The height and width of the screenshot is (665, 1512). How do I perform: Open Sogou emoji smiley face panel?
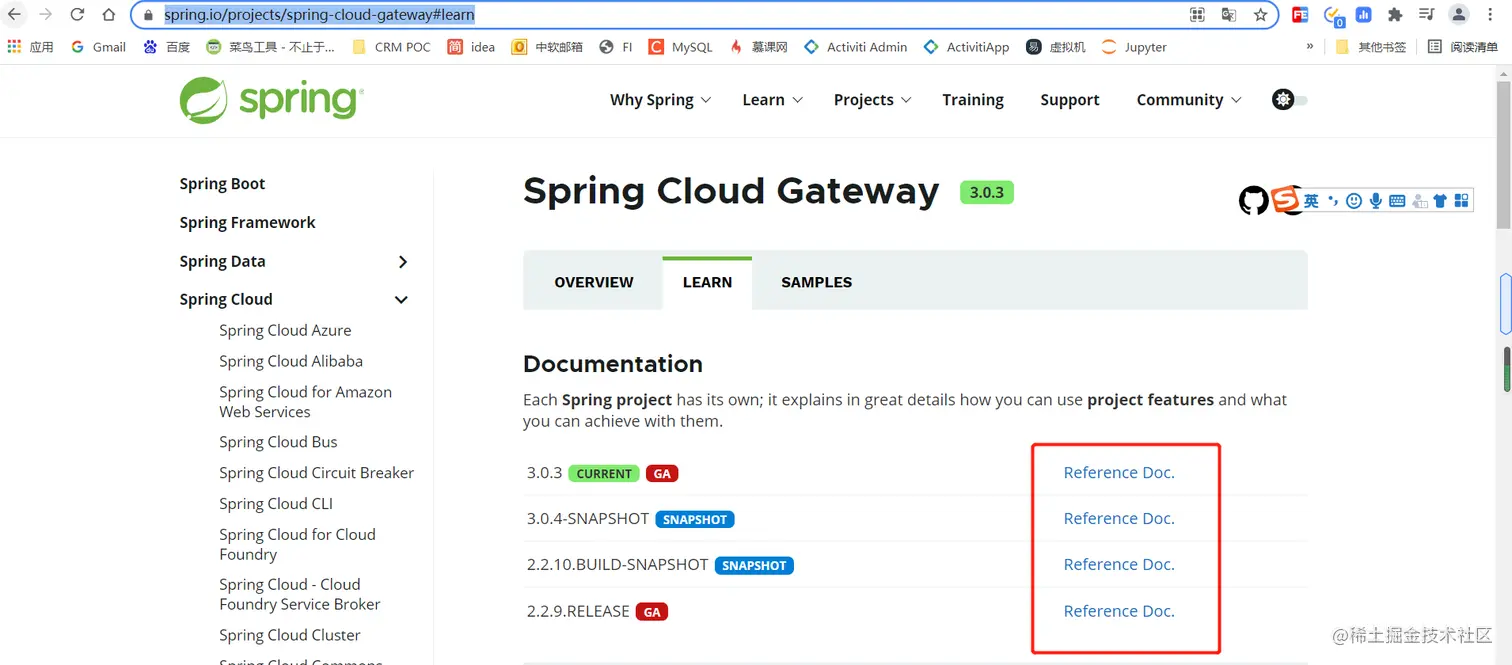[1354, 201]
